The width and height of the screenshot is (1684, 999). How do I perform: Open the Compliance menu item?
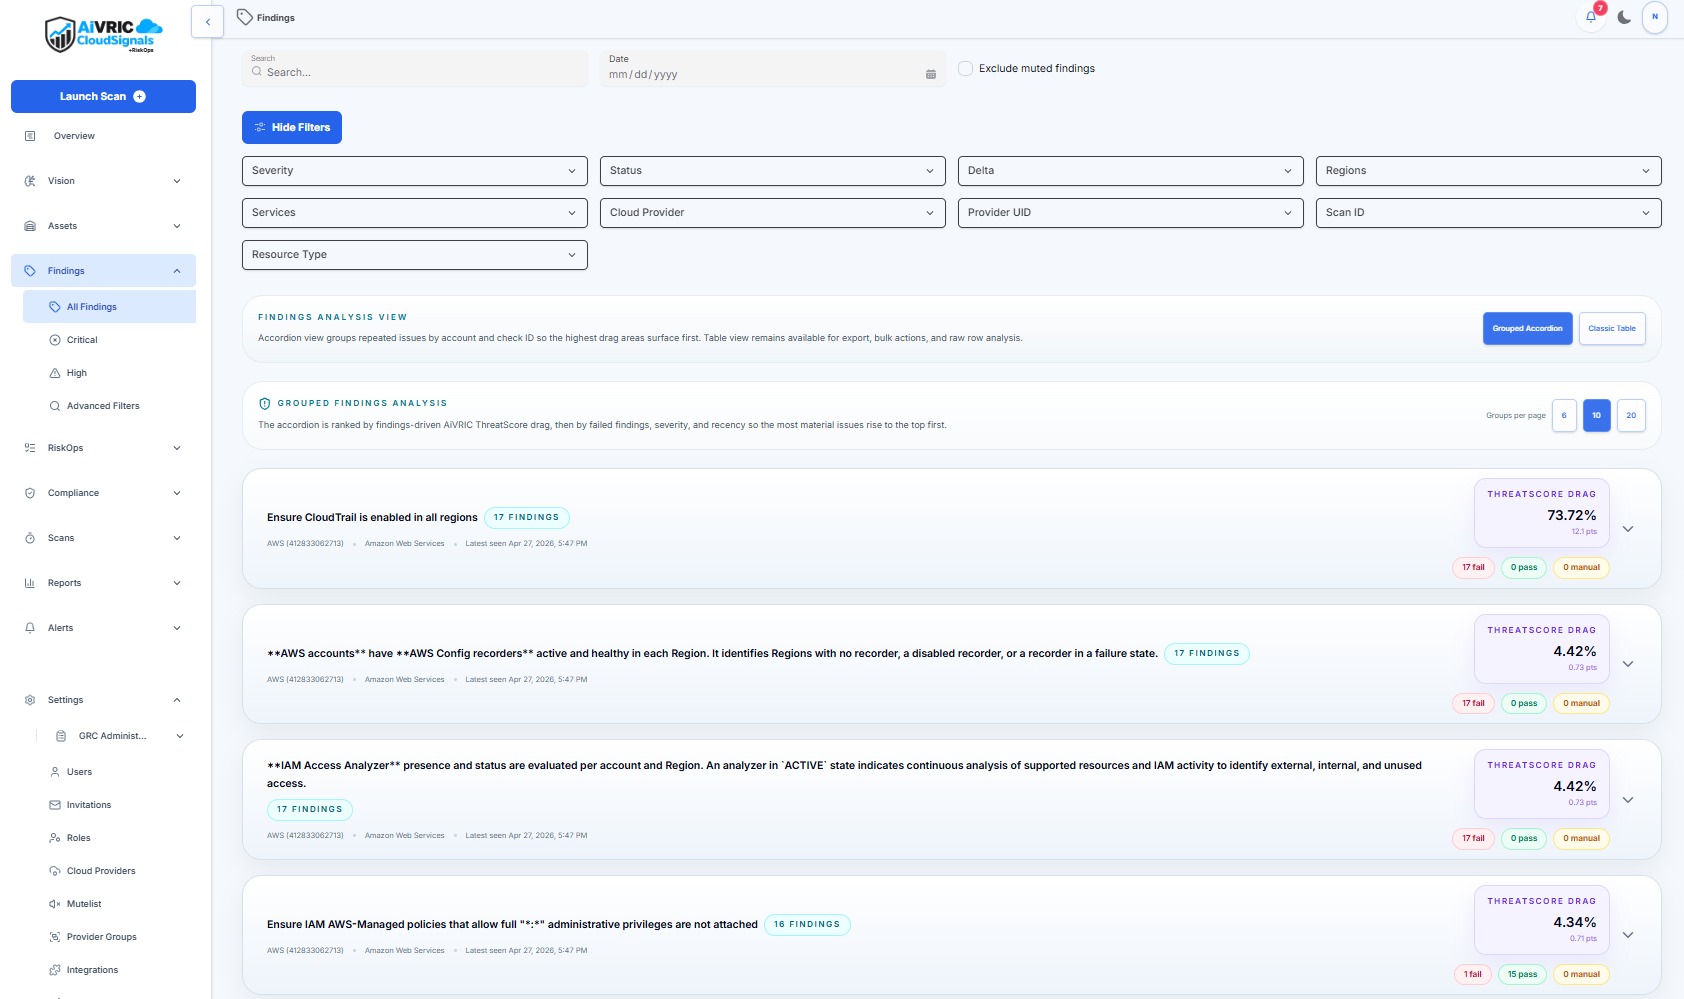click(75, 492)
